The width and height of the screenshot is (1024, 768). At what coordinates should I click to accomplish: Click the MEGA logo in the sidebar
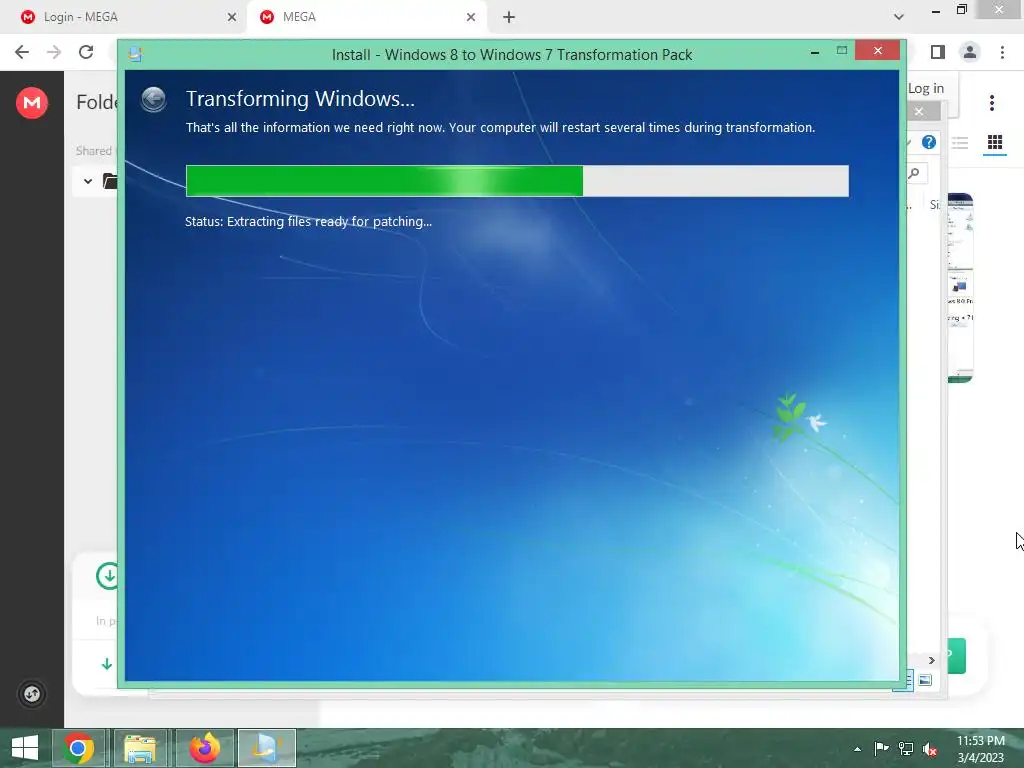click(32, 103)
